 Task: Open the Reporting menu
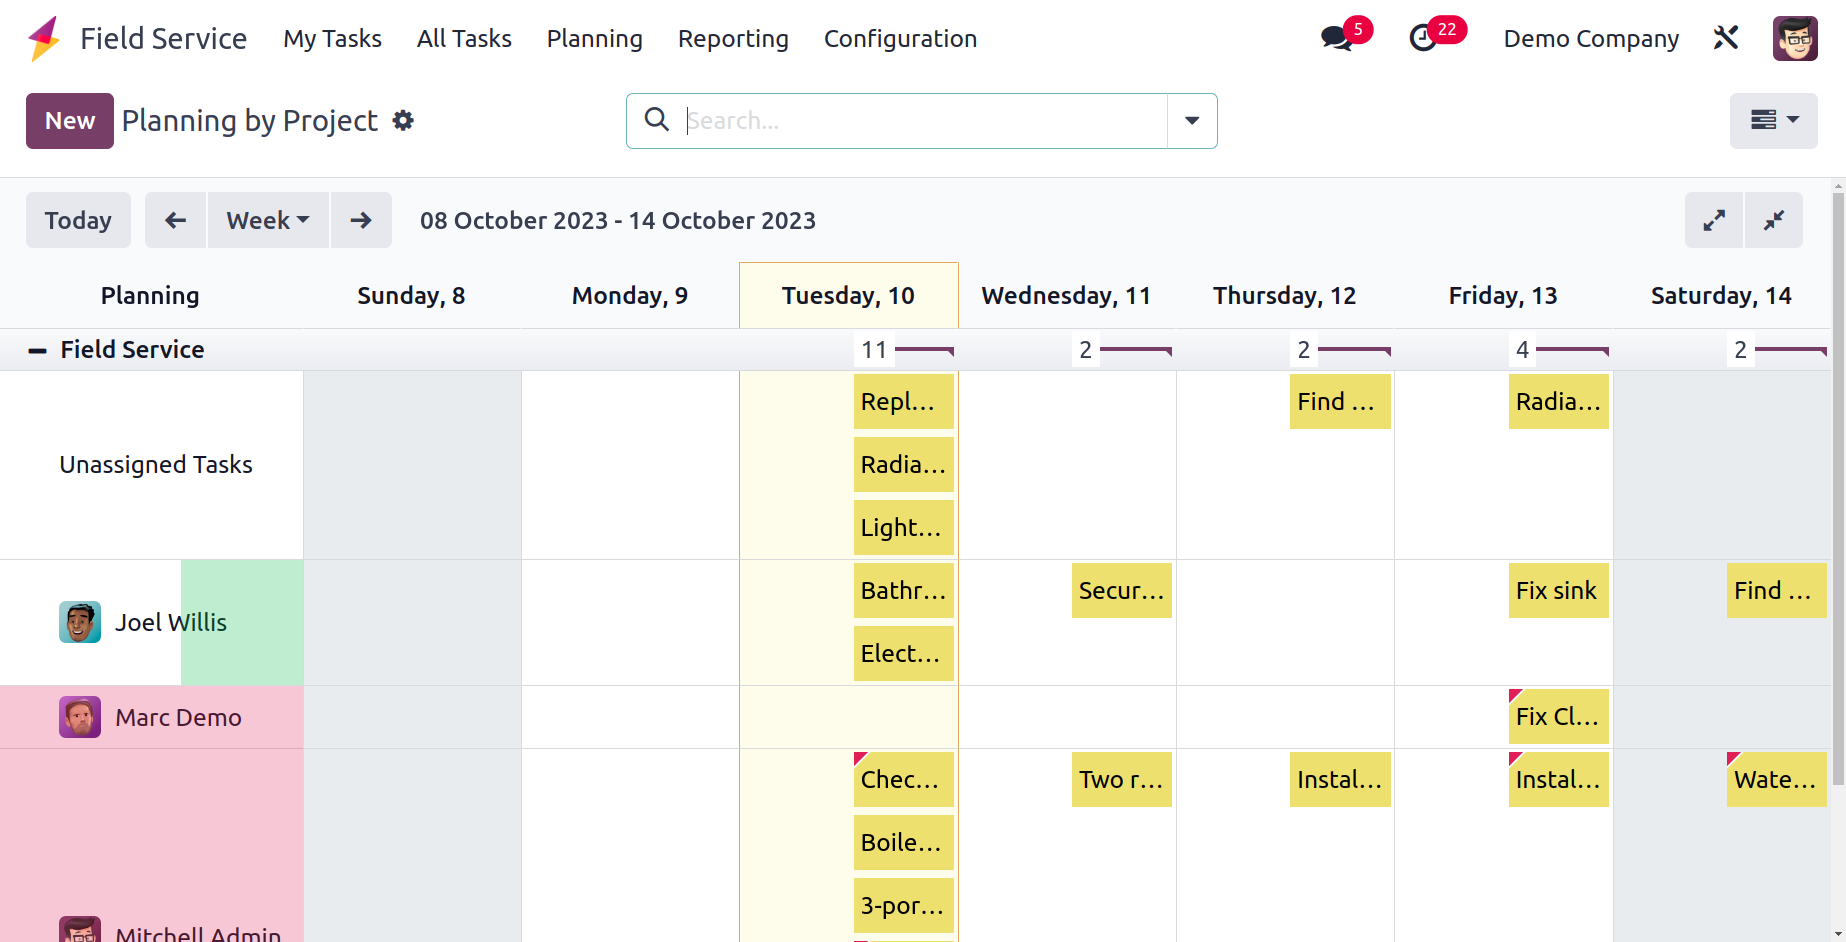[733, 39]
